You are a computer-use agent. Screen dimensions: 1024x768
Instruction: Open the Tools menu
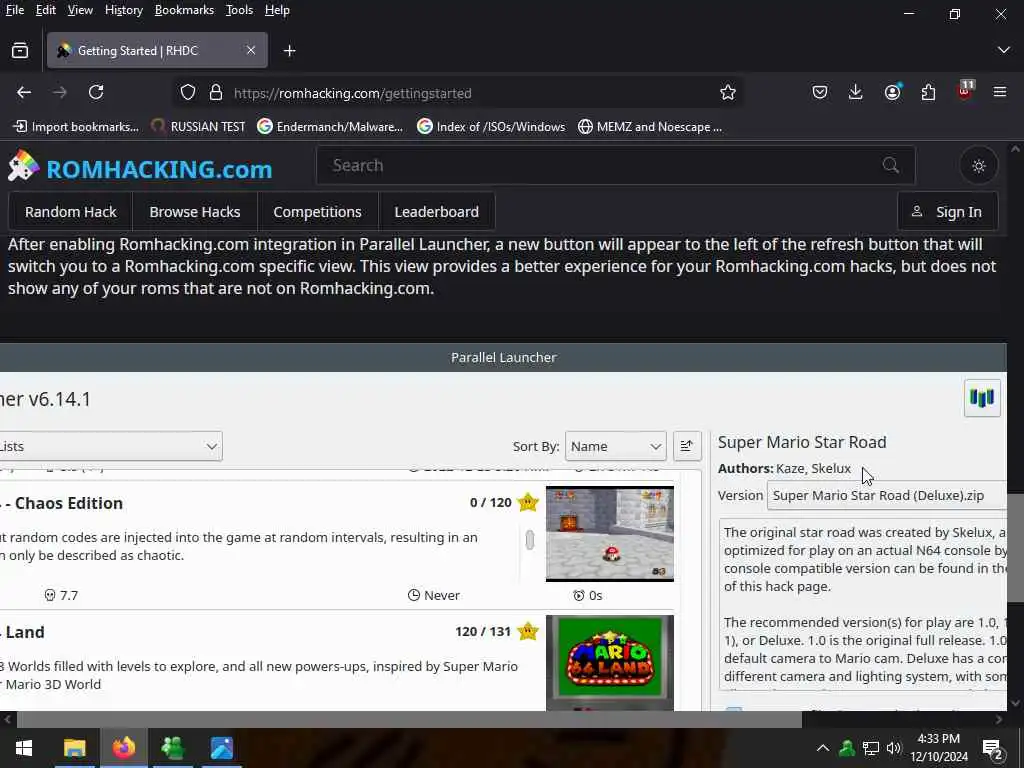point(239,10)
